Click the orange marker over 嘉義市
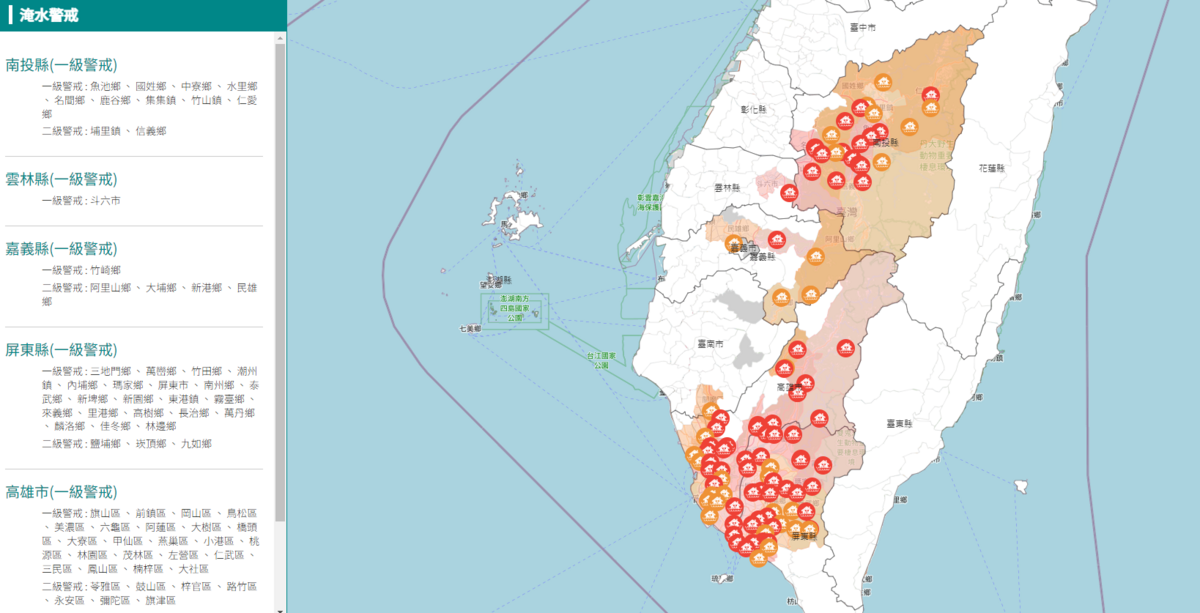The image size is (1200, 613). click(x=733, y=244)
